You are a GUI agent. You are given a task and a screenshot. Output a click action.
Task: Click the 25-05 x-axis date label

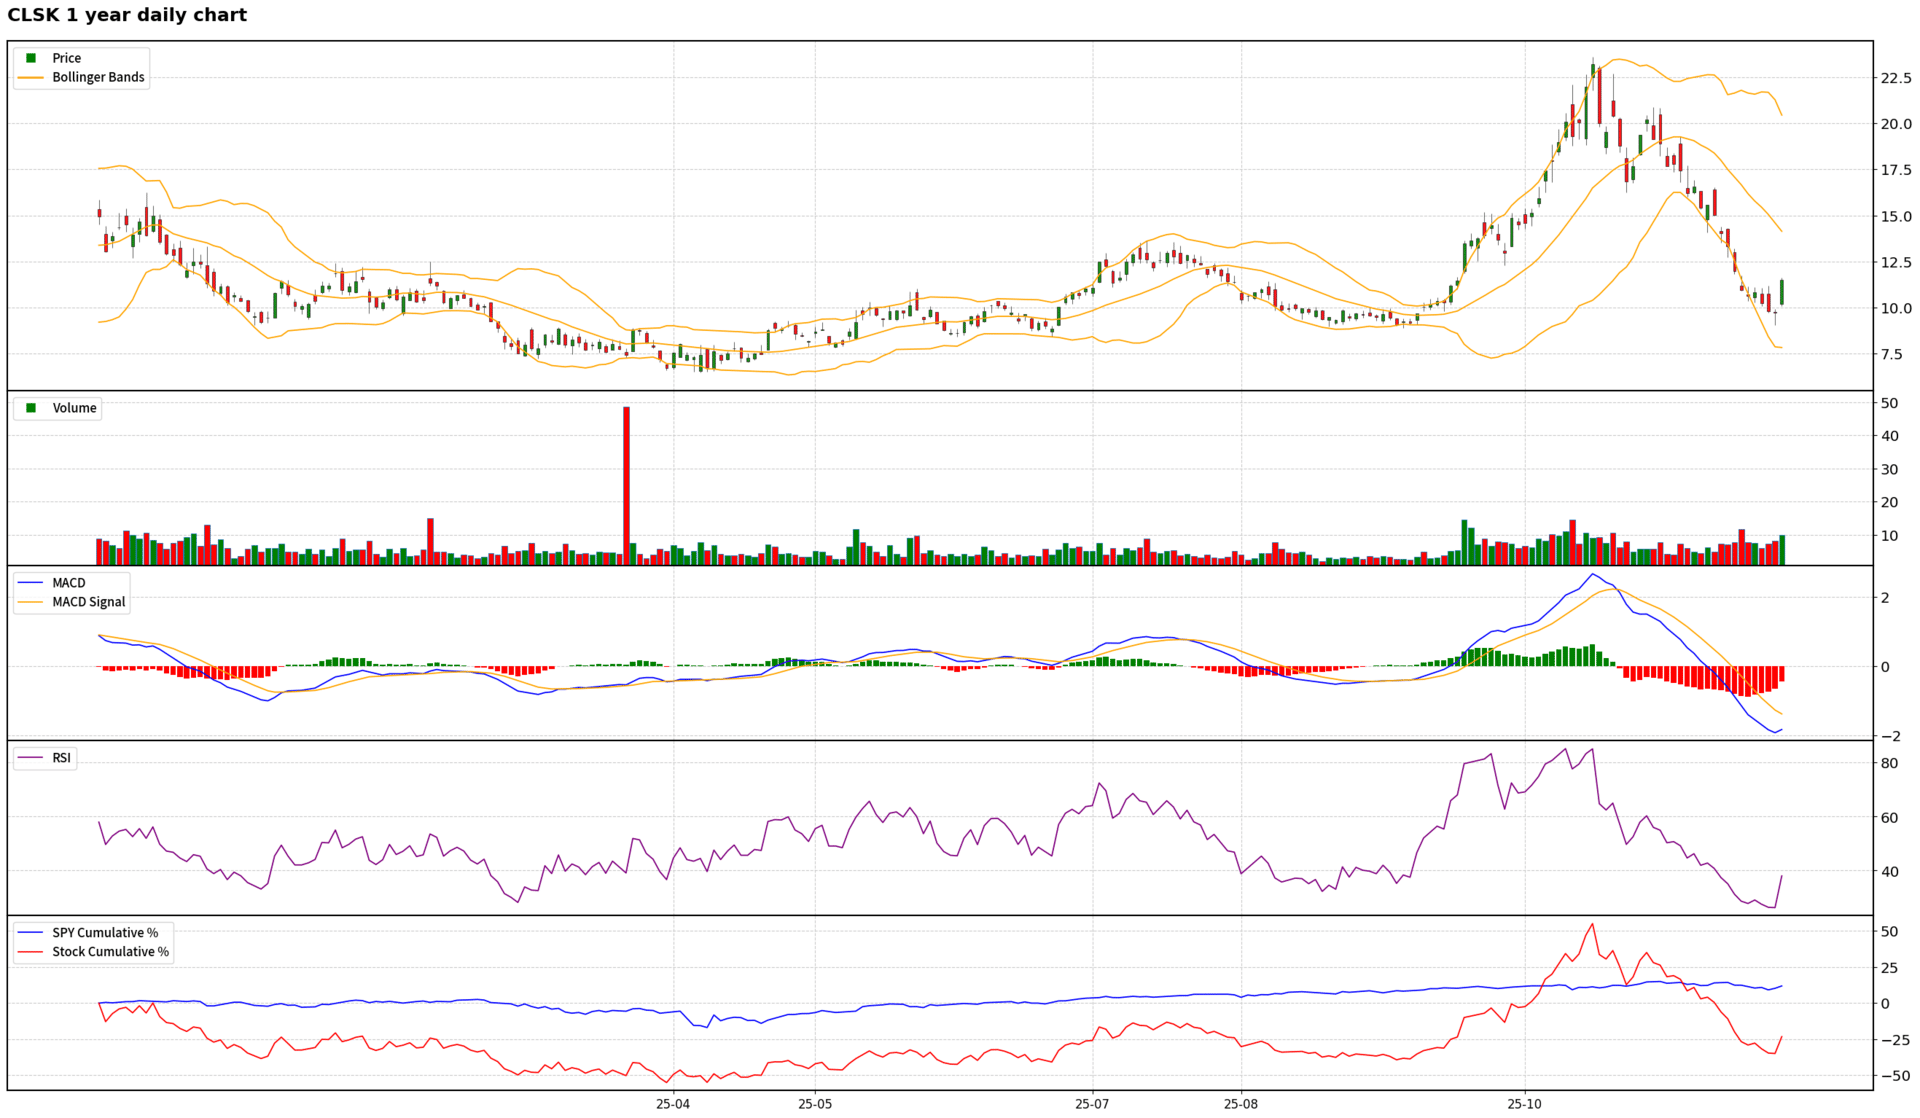[x=815, y=1104]
